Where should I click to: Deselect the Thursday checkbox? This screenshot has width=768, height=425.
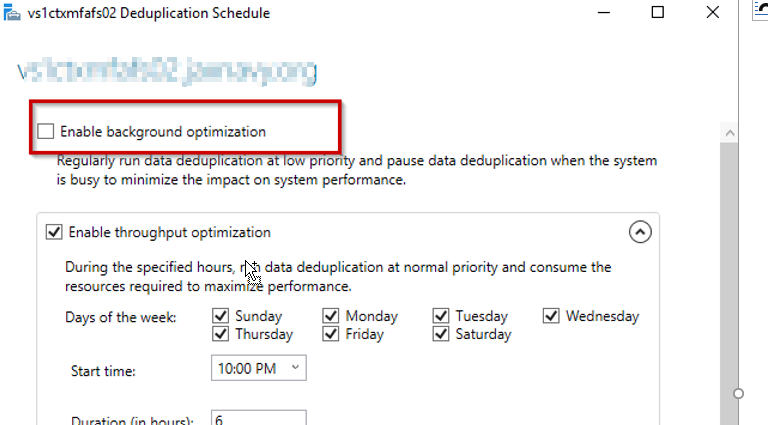[x=220, y=334]
